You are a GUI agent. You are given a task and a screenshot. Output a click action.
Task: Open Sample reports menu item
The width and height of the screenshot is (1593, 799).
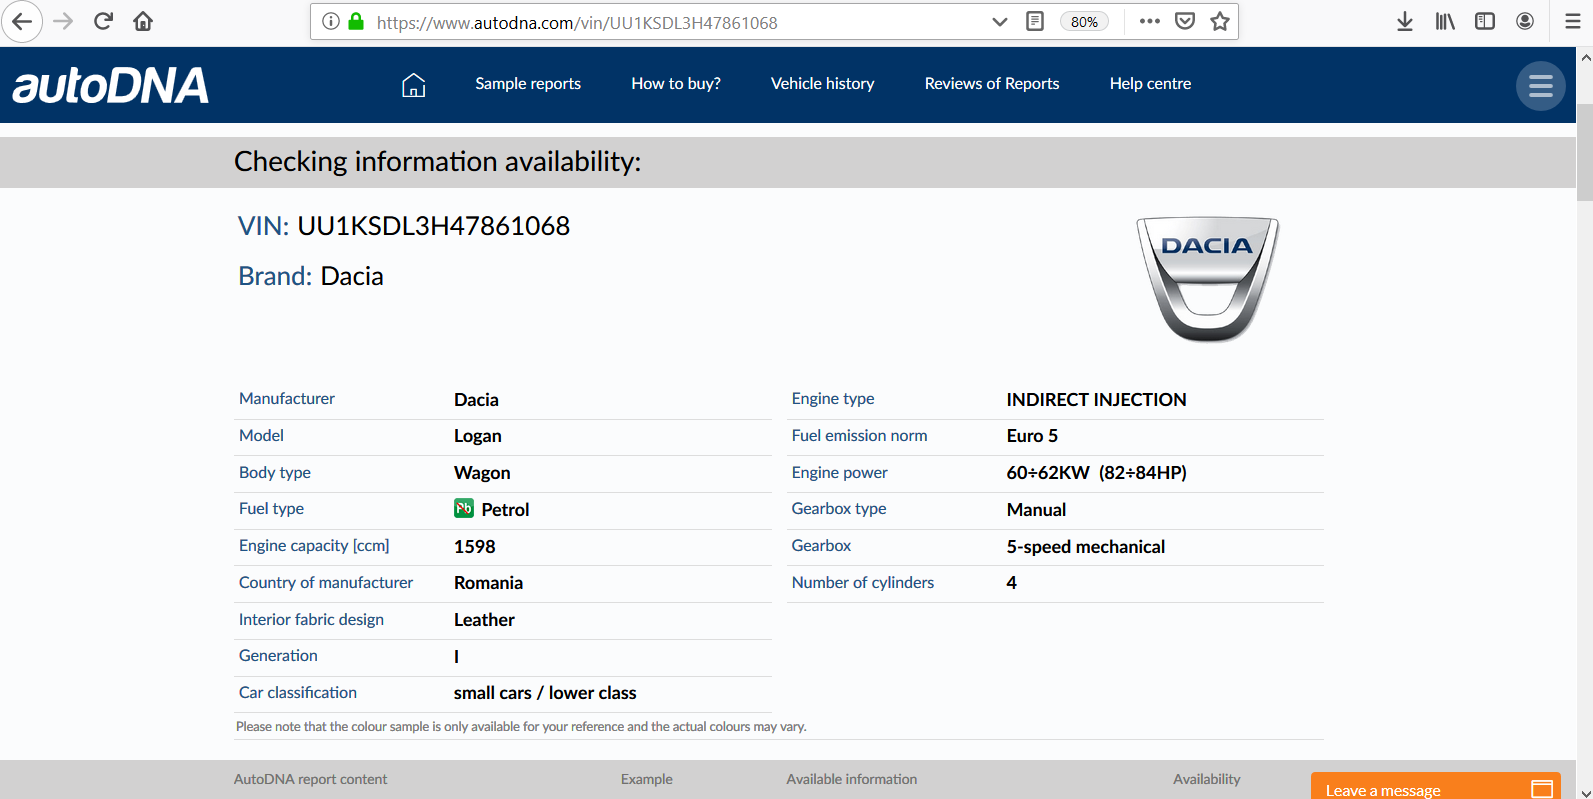528,84
